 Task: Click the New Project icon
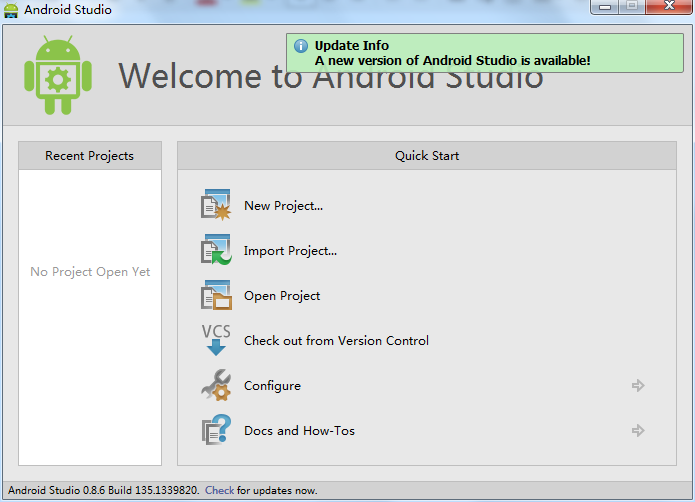pyautogui.click(x=216, y=205)
